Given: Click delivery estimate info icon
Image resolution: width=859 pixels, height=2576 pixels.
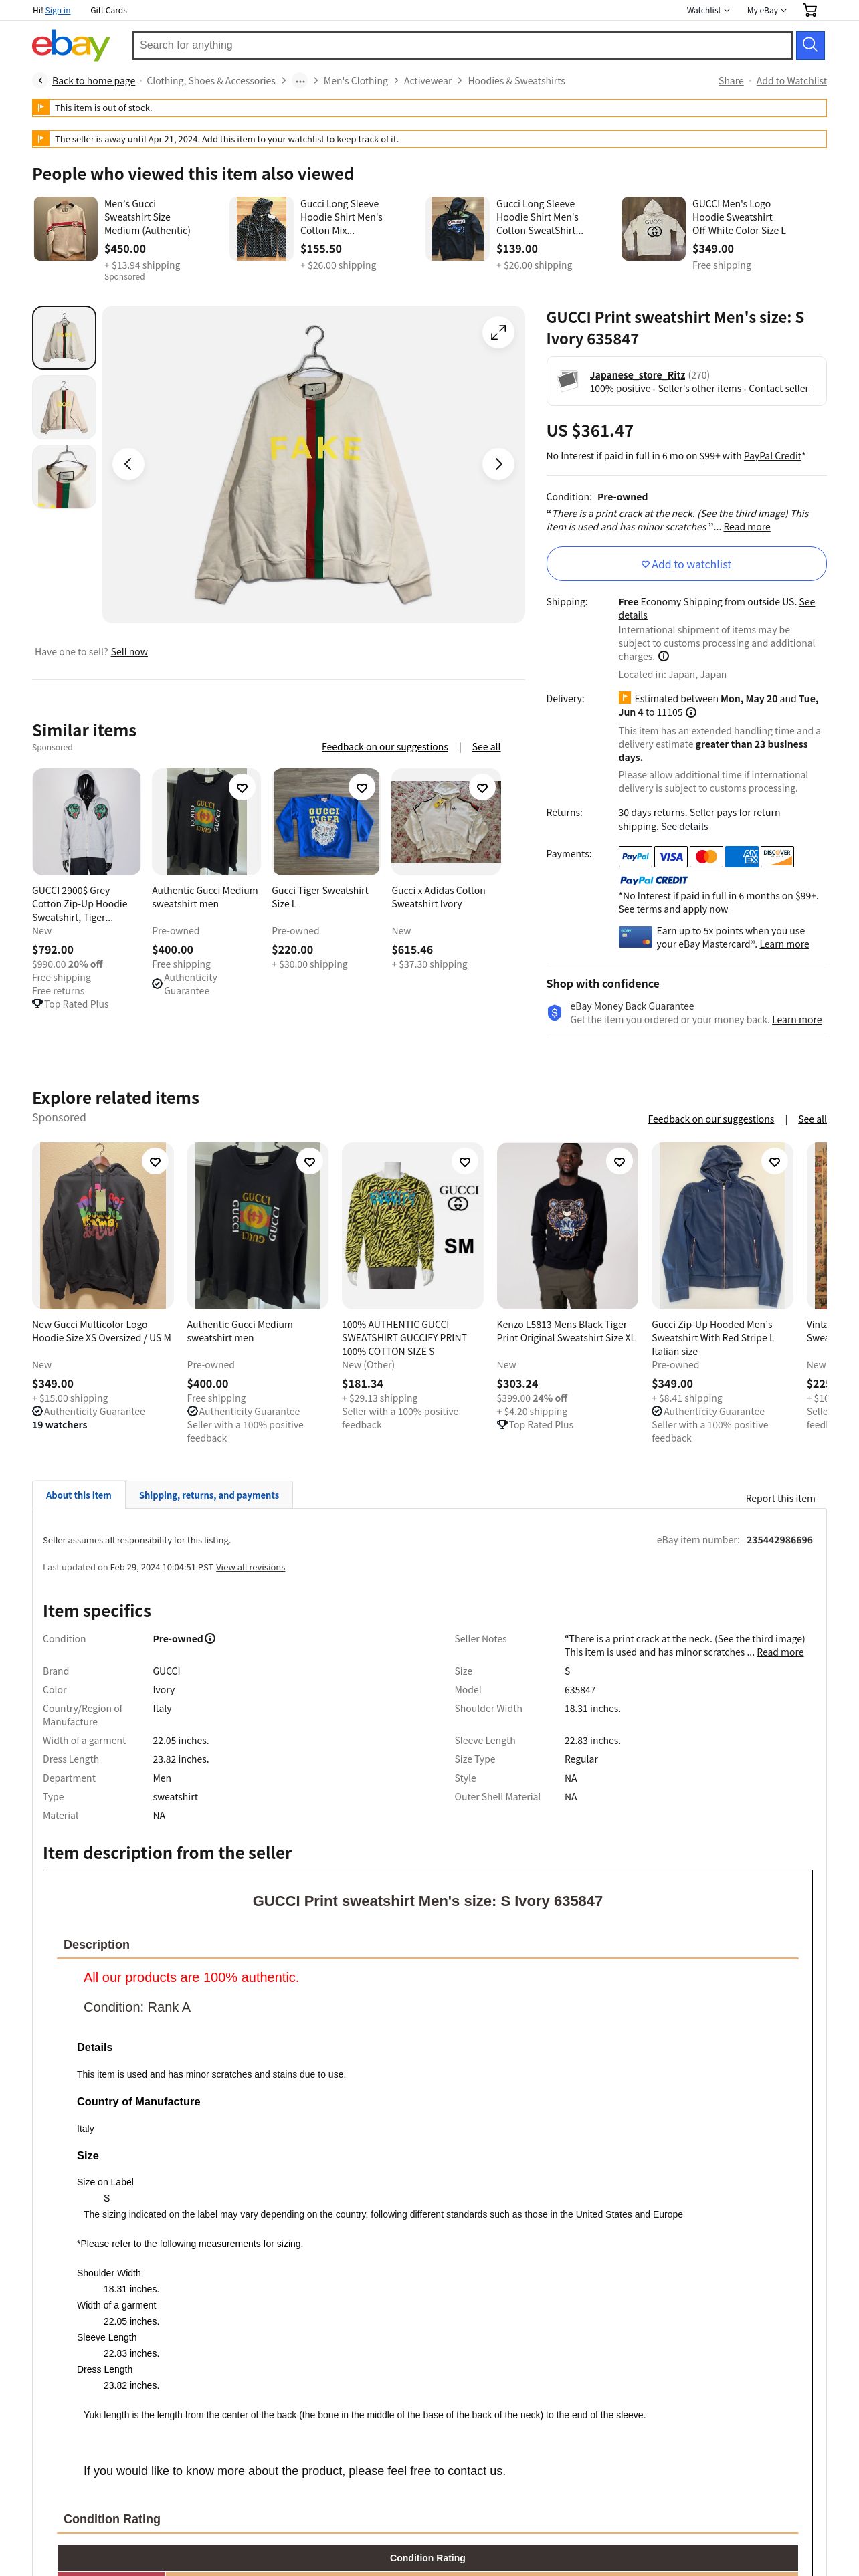Looking at the screenshot, I should pos(691,713).
